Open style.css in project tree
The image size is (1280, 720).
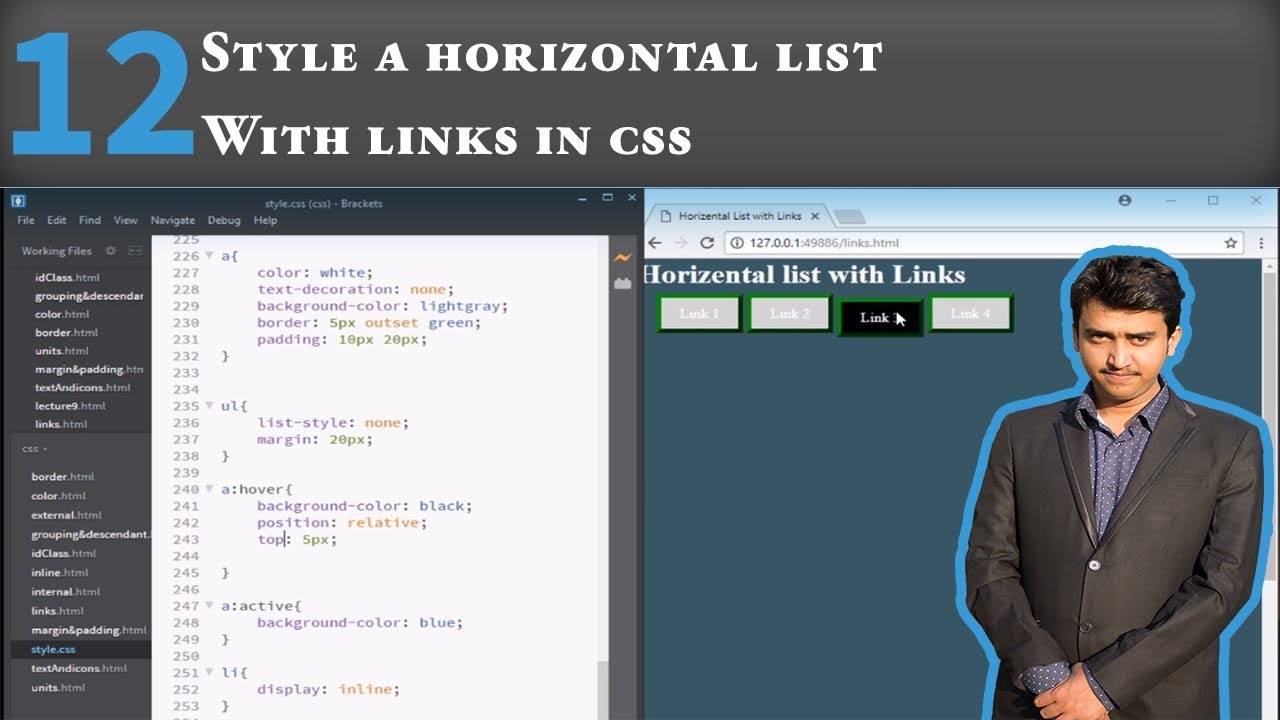point(53,650)
